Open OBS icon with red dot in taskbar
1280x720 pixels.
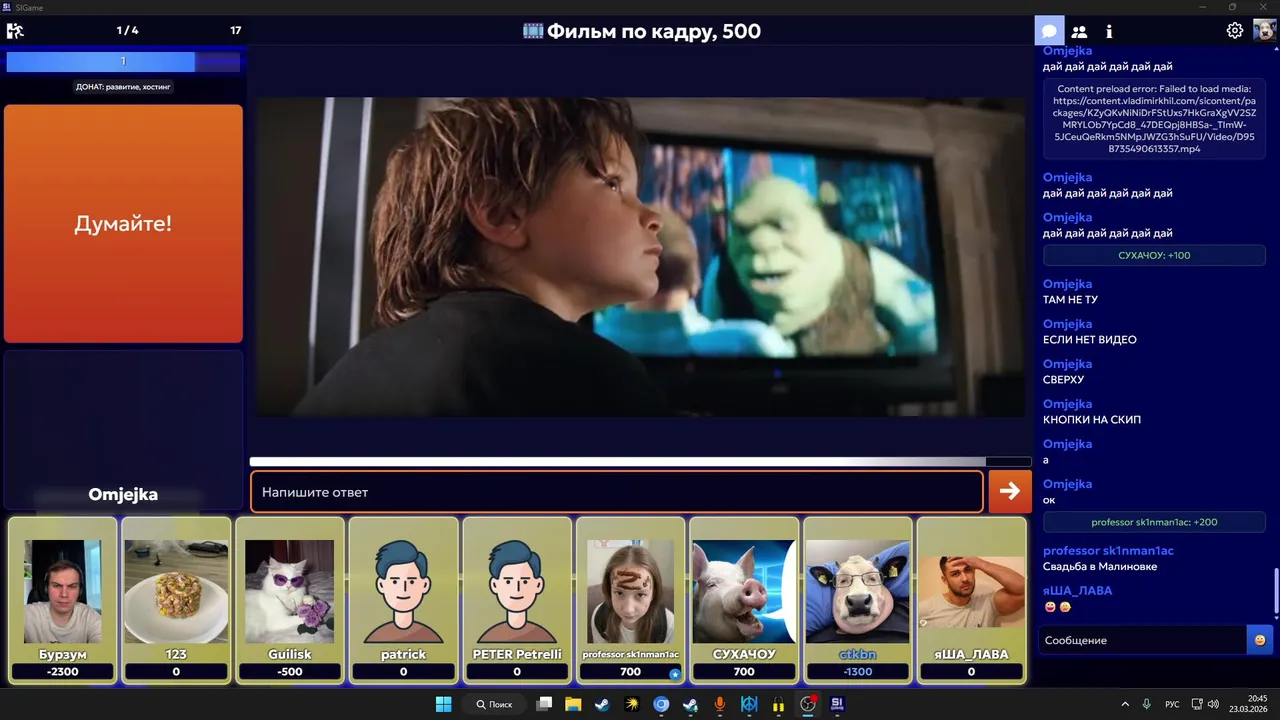pos(808,704)
